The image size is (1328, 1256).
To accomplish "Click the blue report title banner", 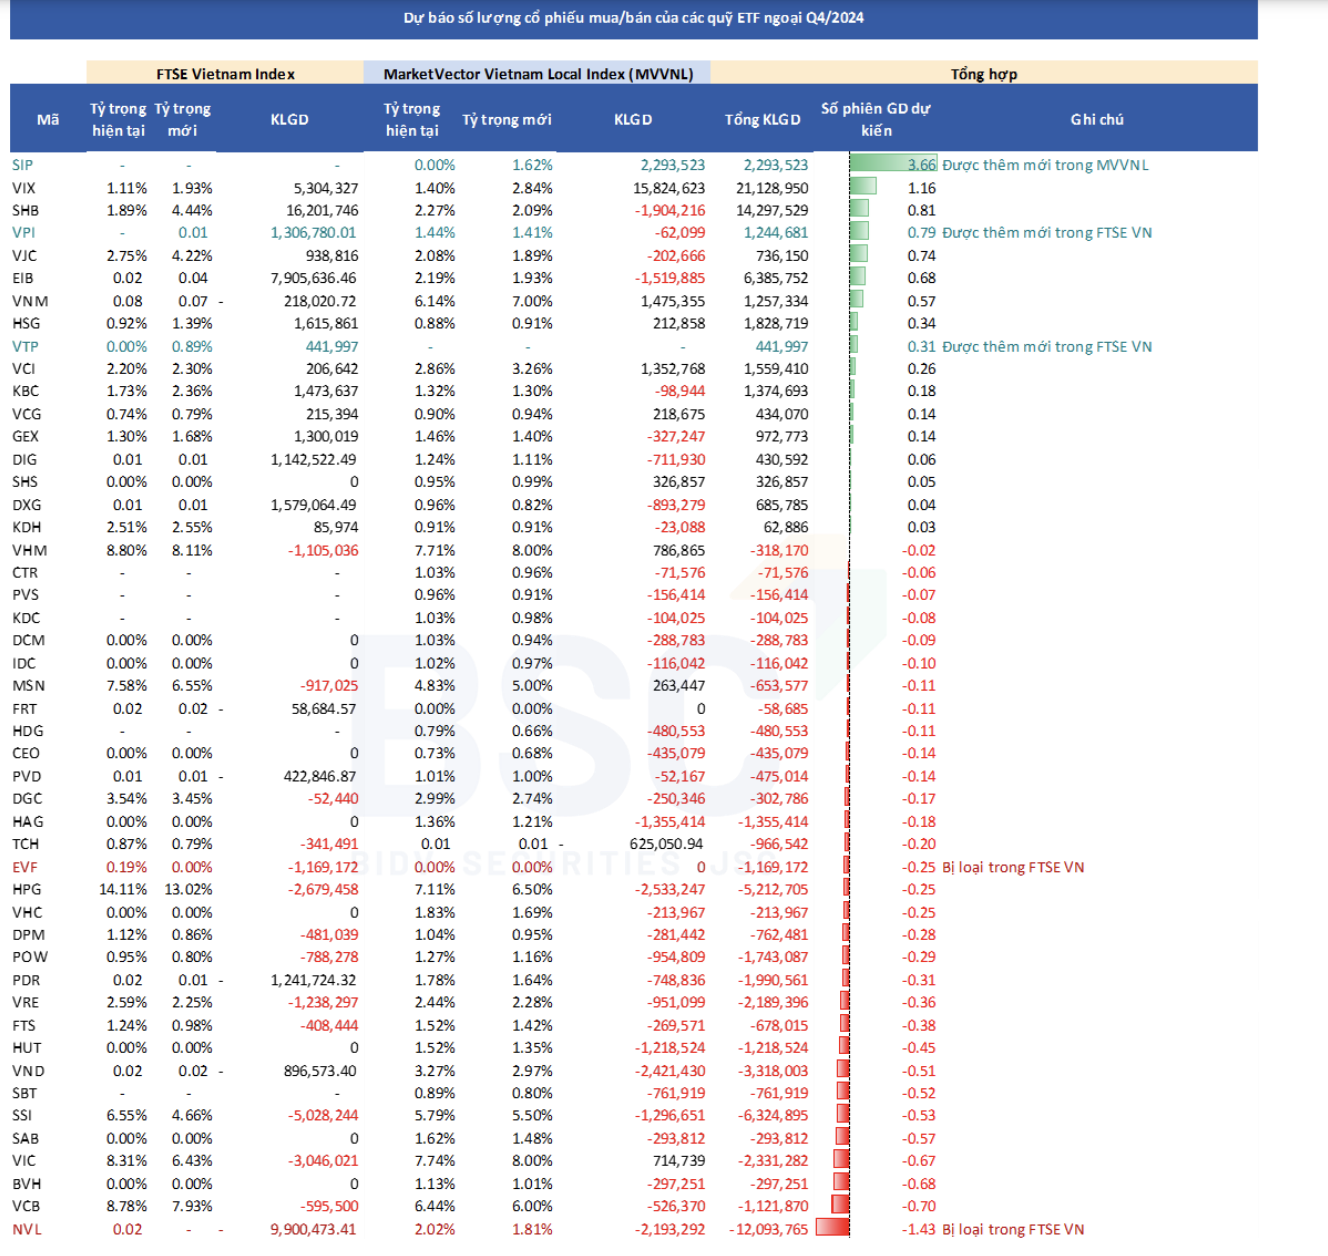I will click(x=633, y=18).
